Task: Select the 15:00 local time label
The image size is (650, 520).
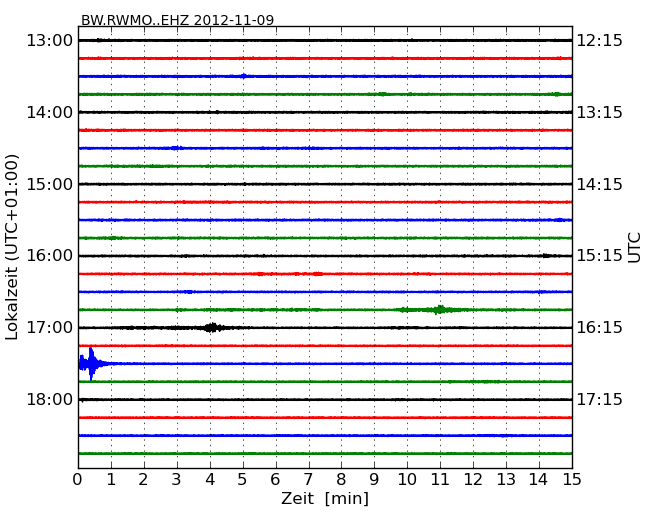Action: point(50,184)
